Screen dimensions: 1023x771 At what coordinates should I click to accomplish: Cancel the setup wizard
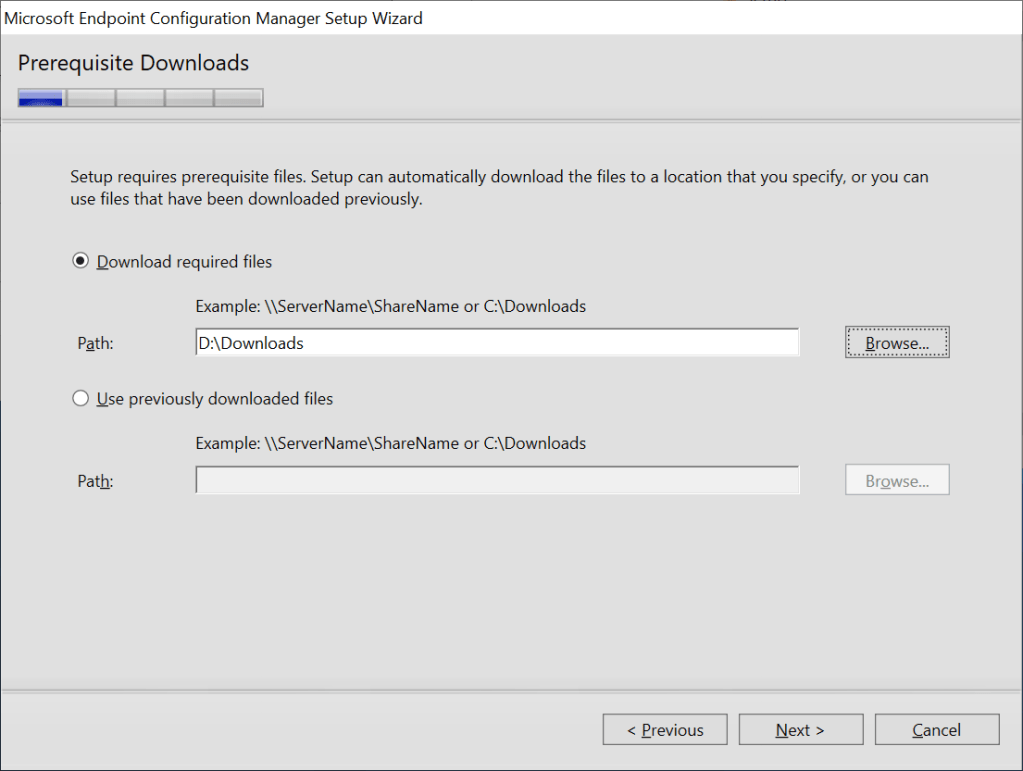coord(936,730)
